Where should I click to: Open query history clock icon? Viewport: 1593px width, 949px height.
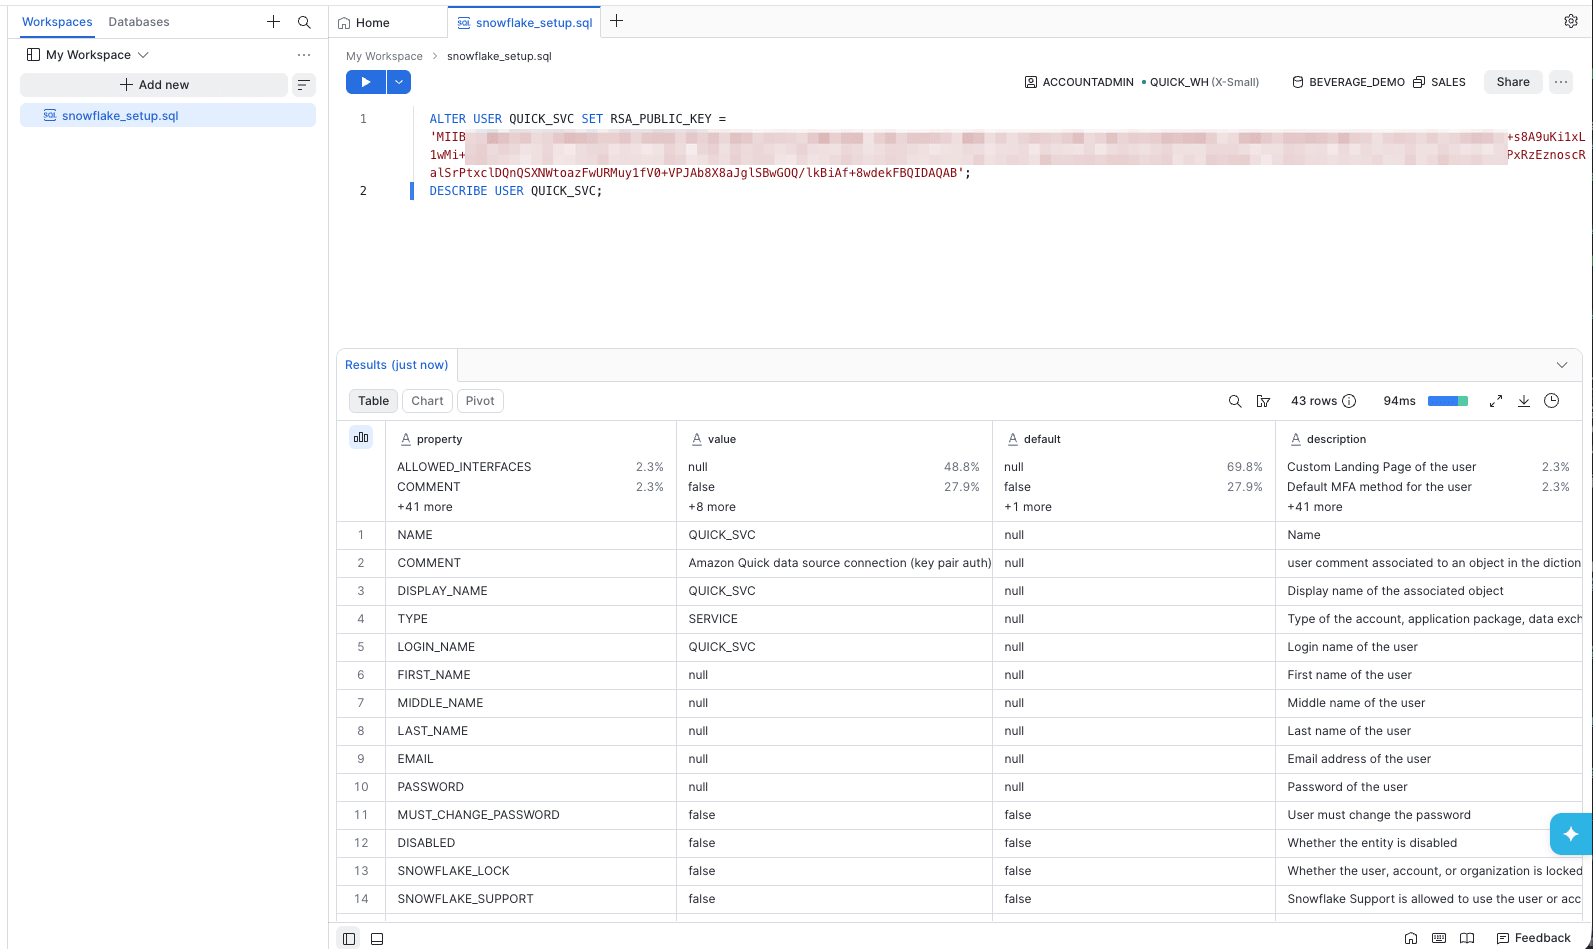[x=1552, y=401]
